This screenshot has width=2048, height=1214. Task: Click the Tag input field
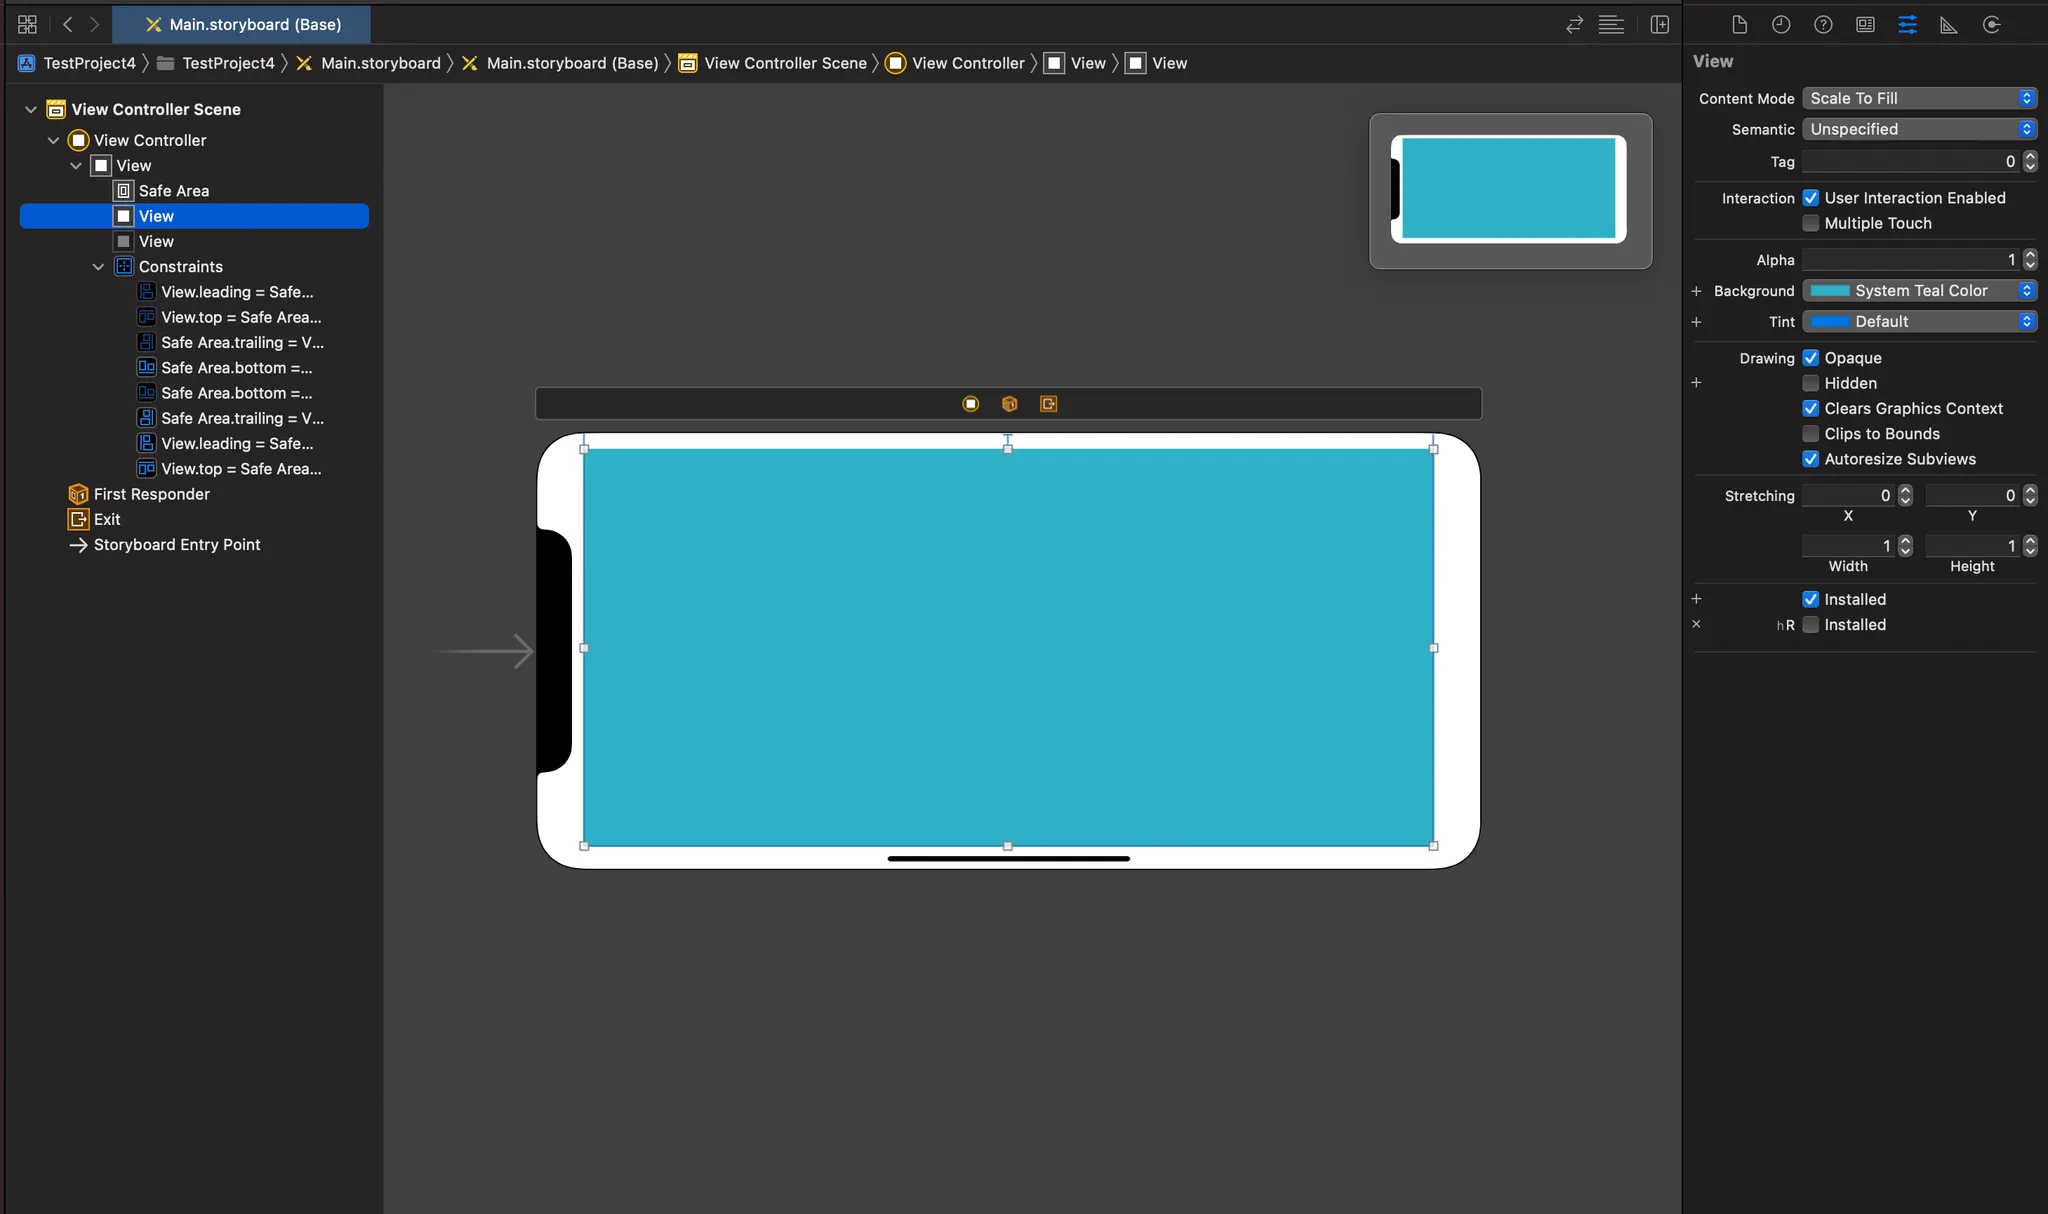coord(1908,161)
